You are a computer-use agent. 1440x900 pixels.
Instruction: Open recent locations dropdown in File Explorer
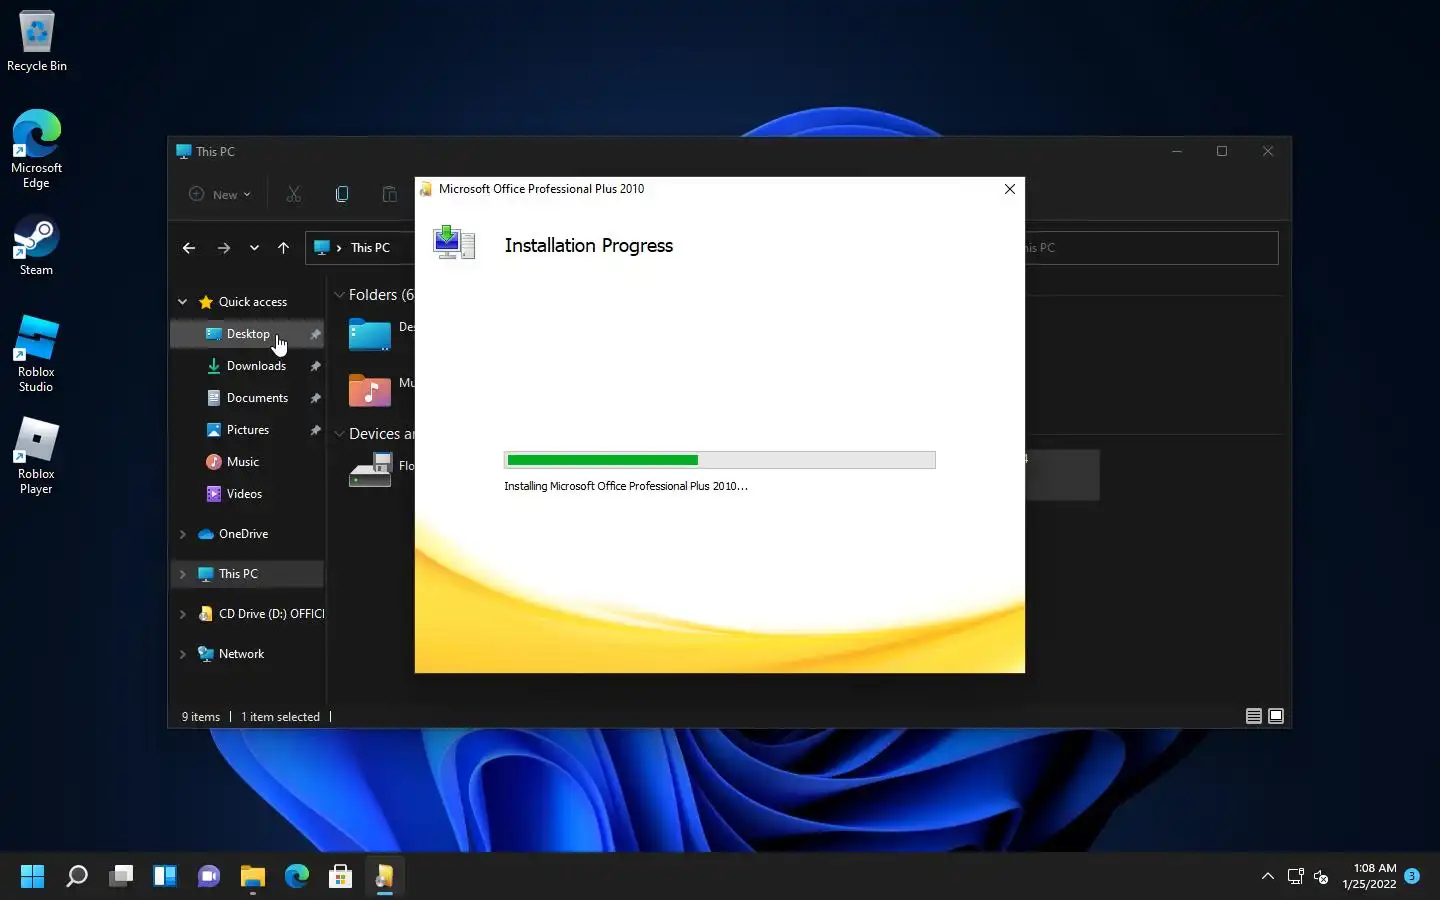254,248
